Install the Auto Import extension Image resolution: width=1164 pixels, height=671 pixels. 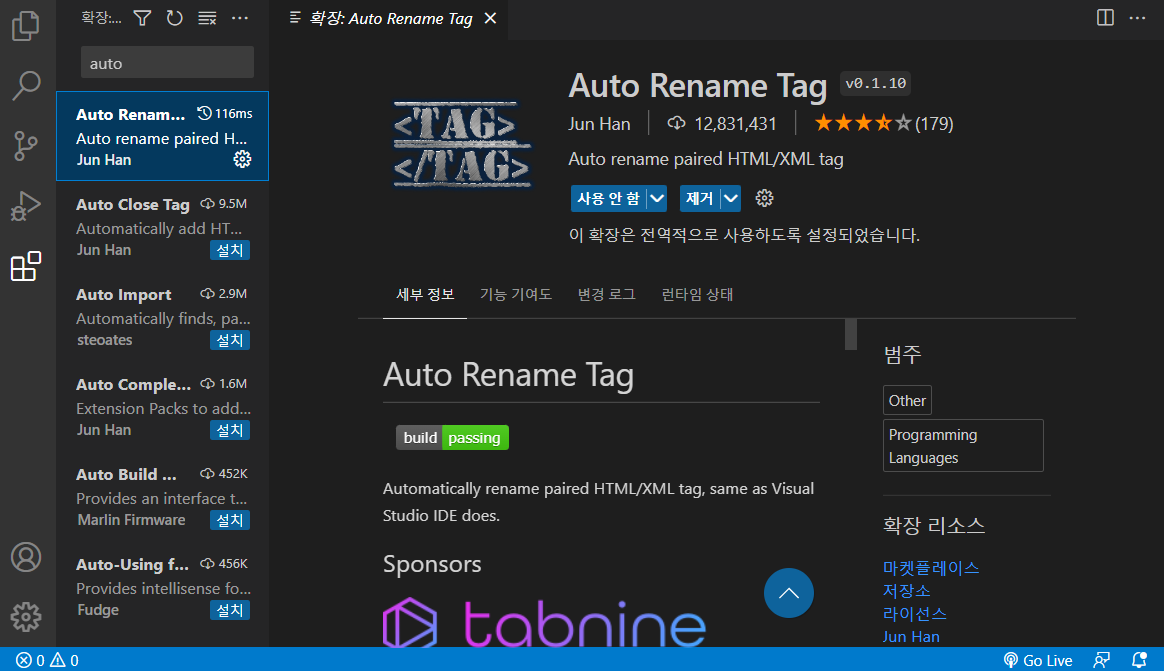pos(229,340)
